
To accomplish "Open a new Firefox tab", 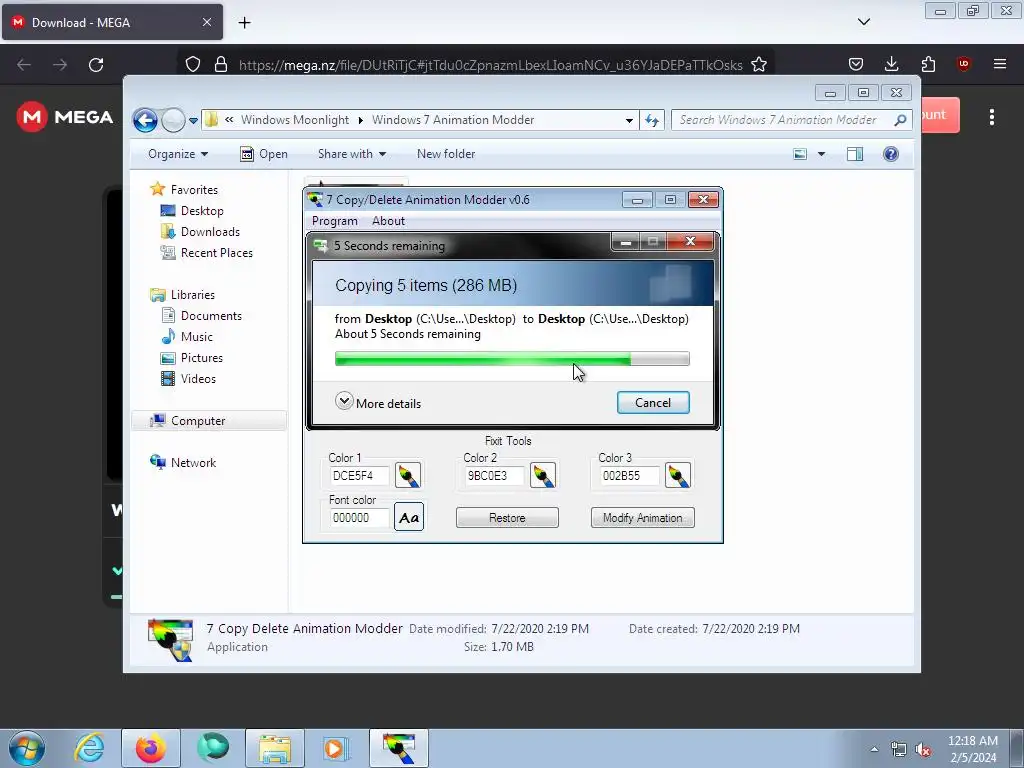I will [x=244, y=23].
